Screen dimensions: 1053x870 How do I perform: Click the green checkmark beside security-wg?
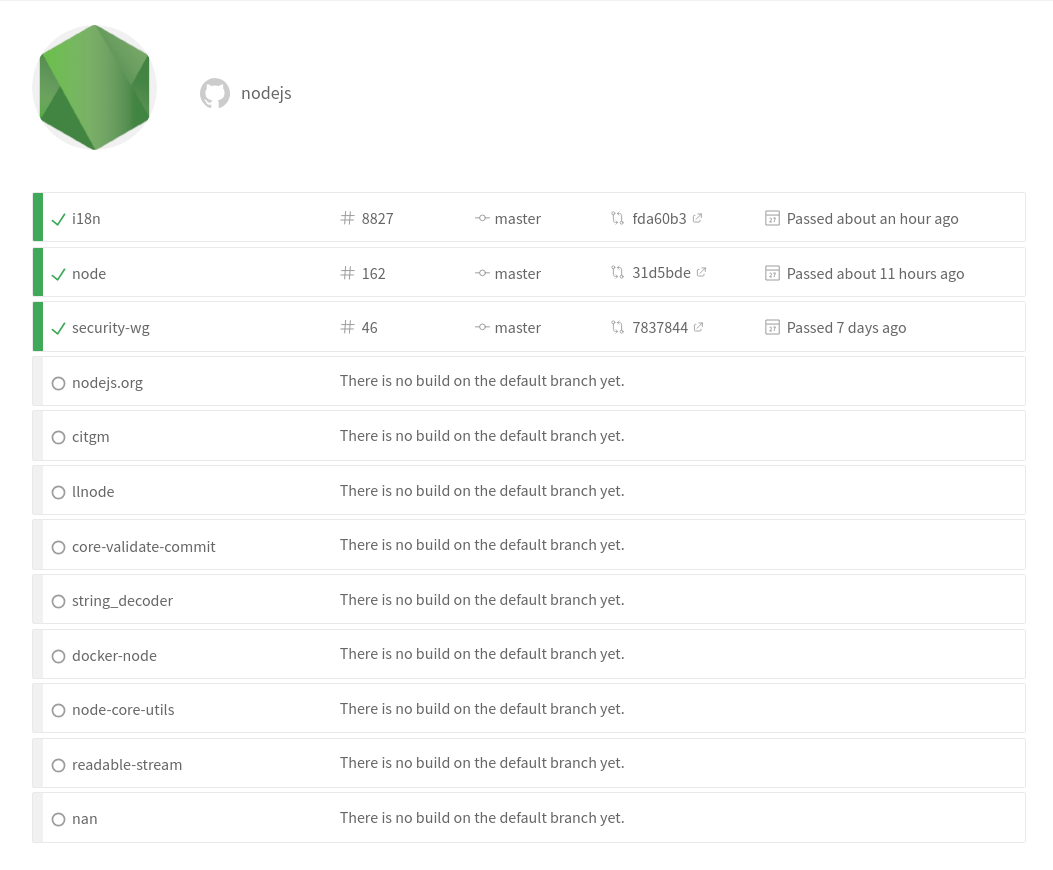click(x=58, y=329)
